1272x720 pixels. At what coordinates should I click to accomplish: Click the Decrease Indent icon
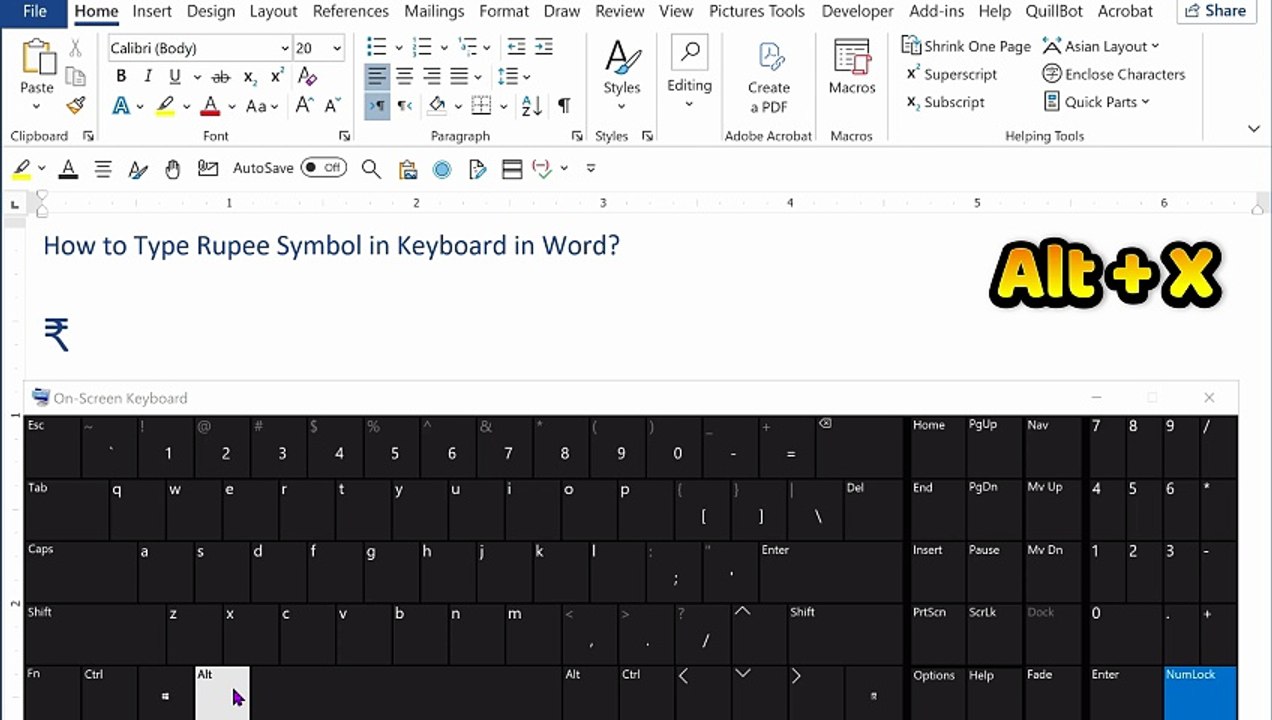pos(516,47)
